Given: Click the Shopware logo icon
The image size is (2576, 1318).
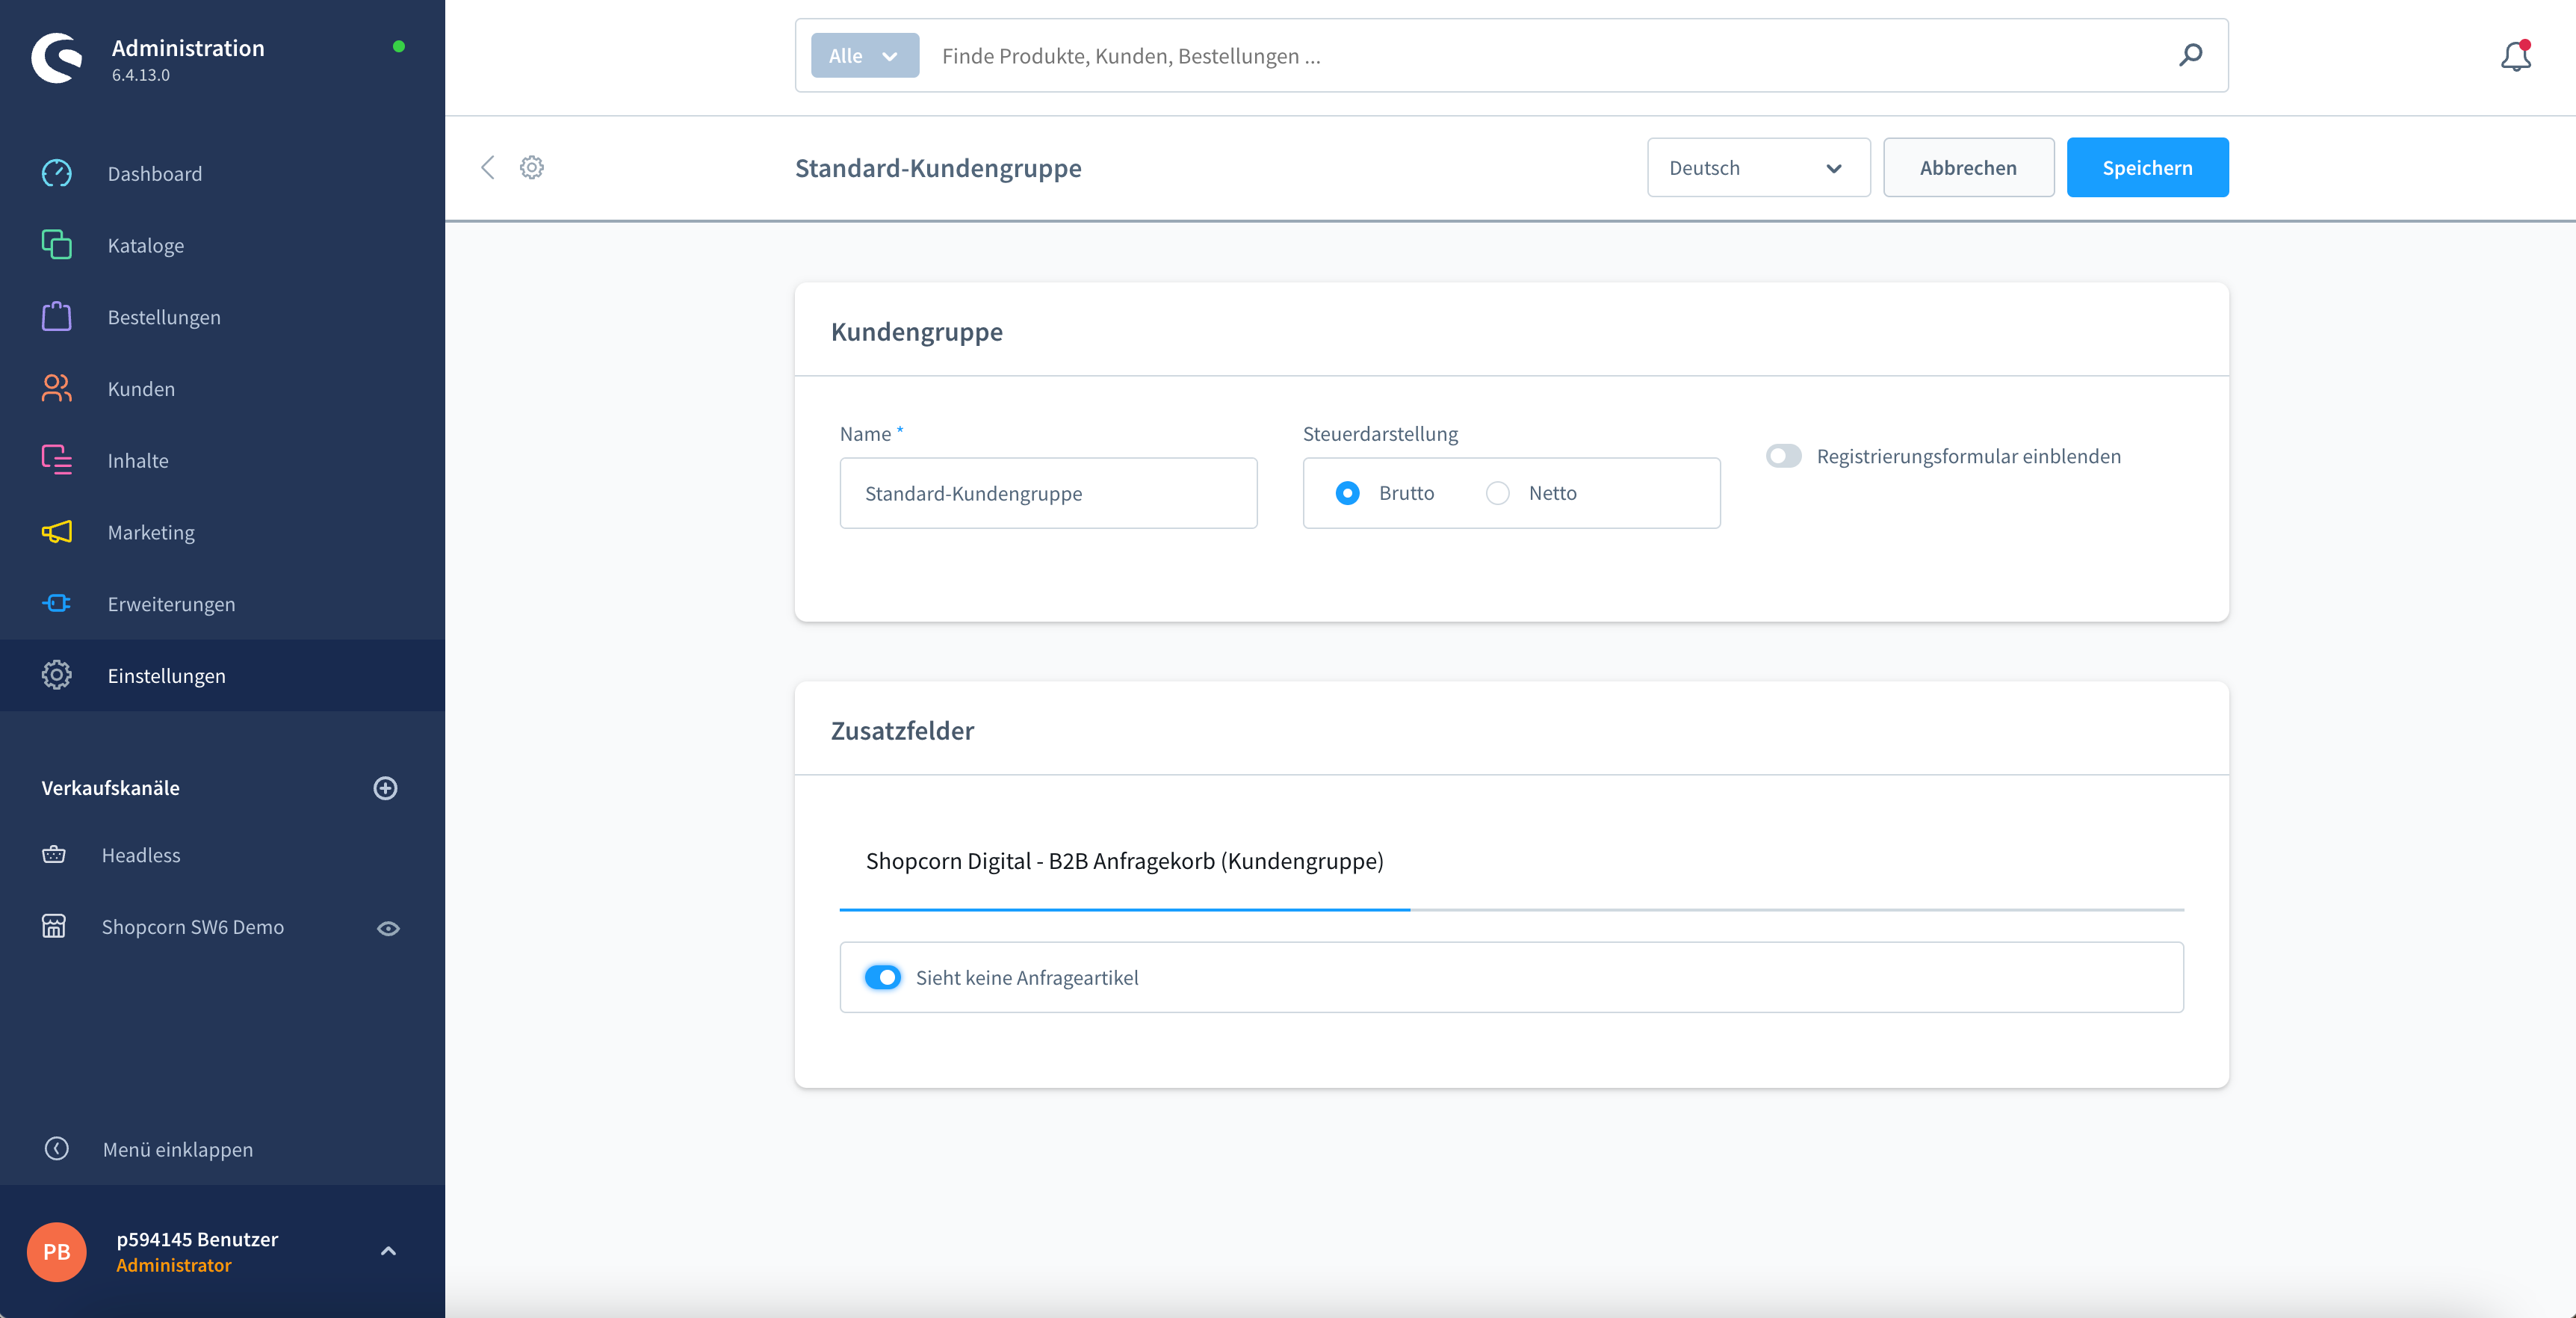Looking at the screenshot, I should tap(57, 58).
